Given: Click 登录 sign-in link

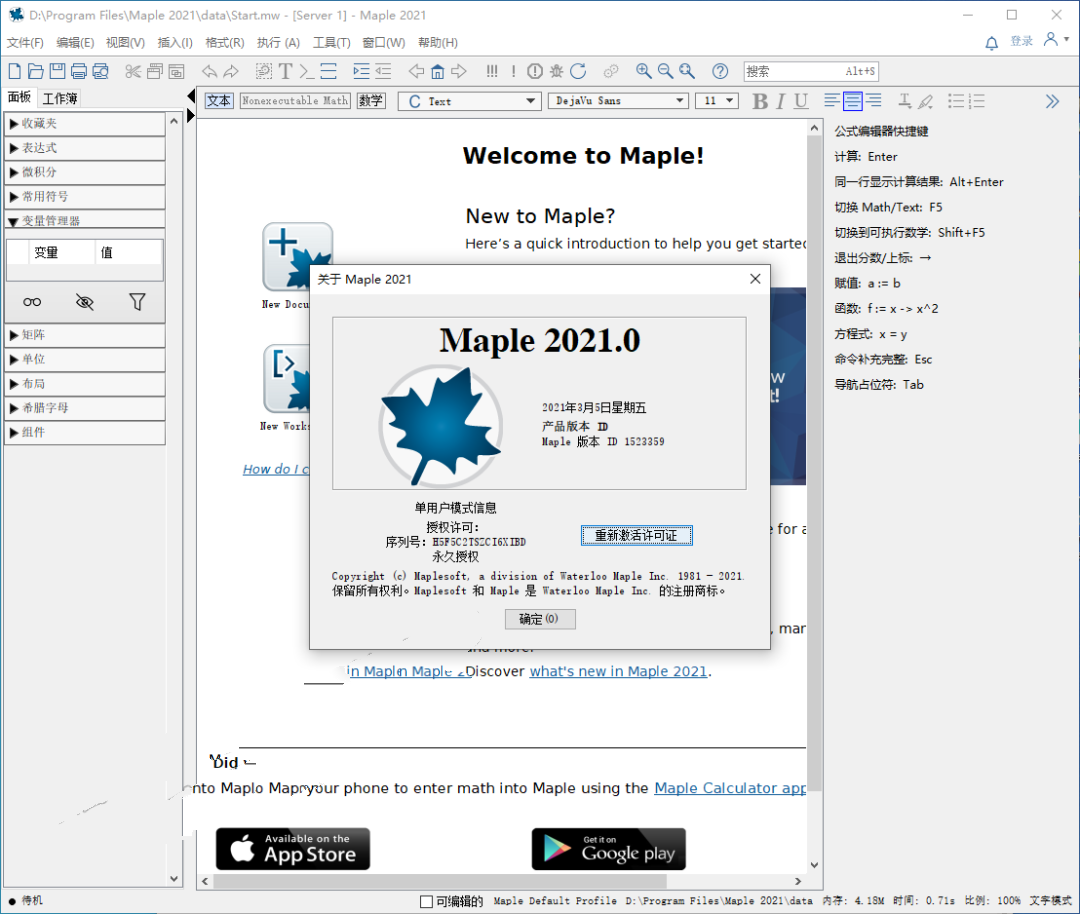Looking at the screenshot, I should click(1021, 41).
